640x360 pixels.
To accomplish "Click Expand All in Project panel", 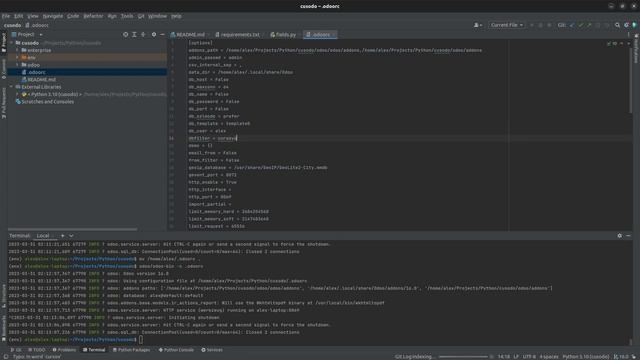I will 134,35.
